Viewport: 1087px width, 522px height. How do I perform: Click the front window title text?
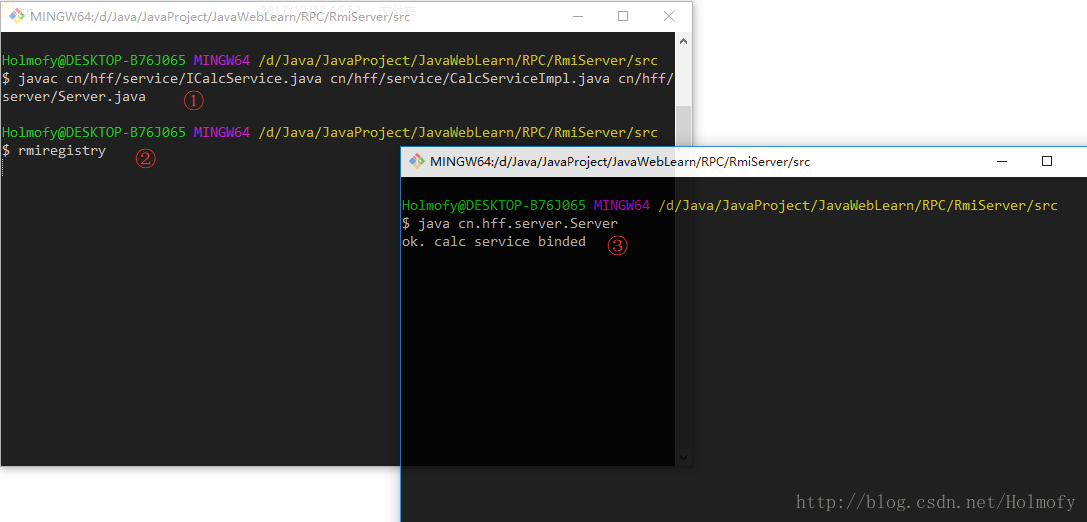620,162
